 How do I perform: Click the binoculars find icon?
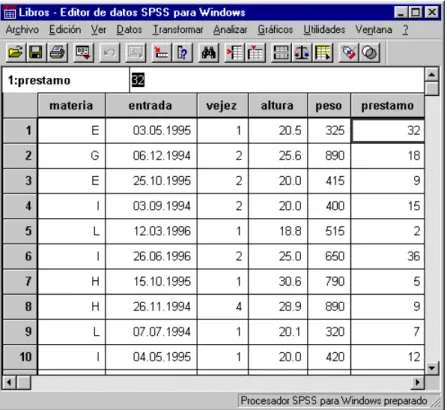208,53
